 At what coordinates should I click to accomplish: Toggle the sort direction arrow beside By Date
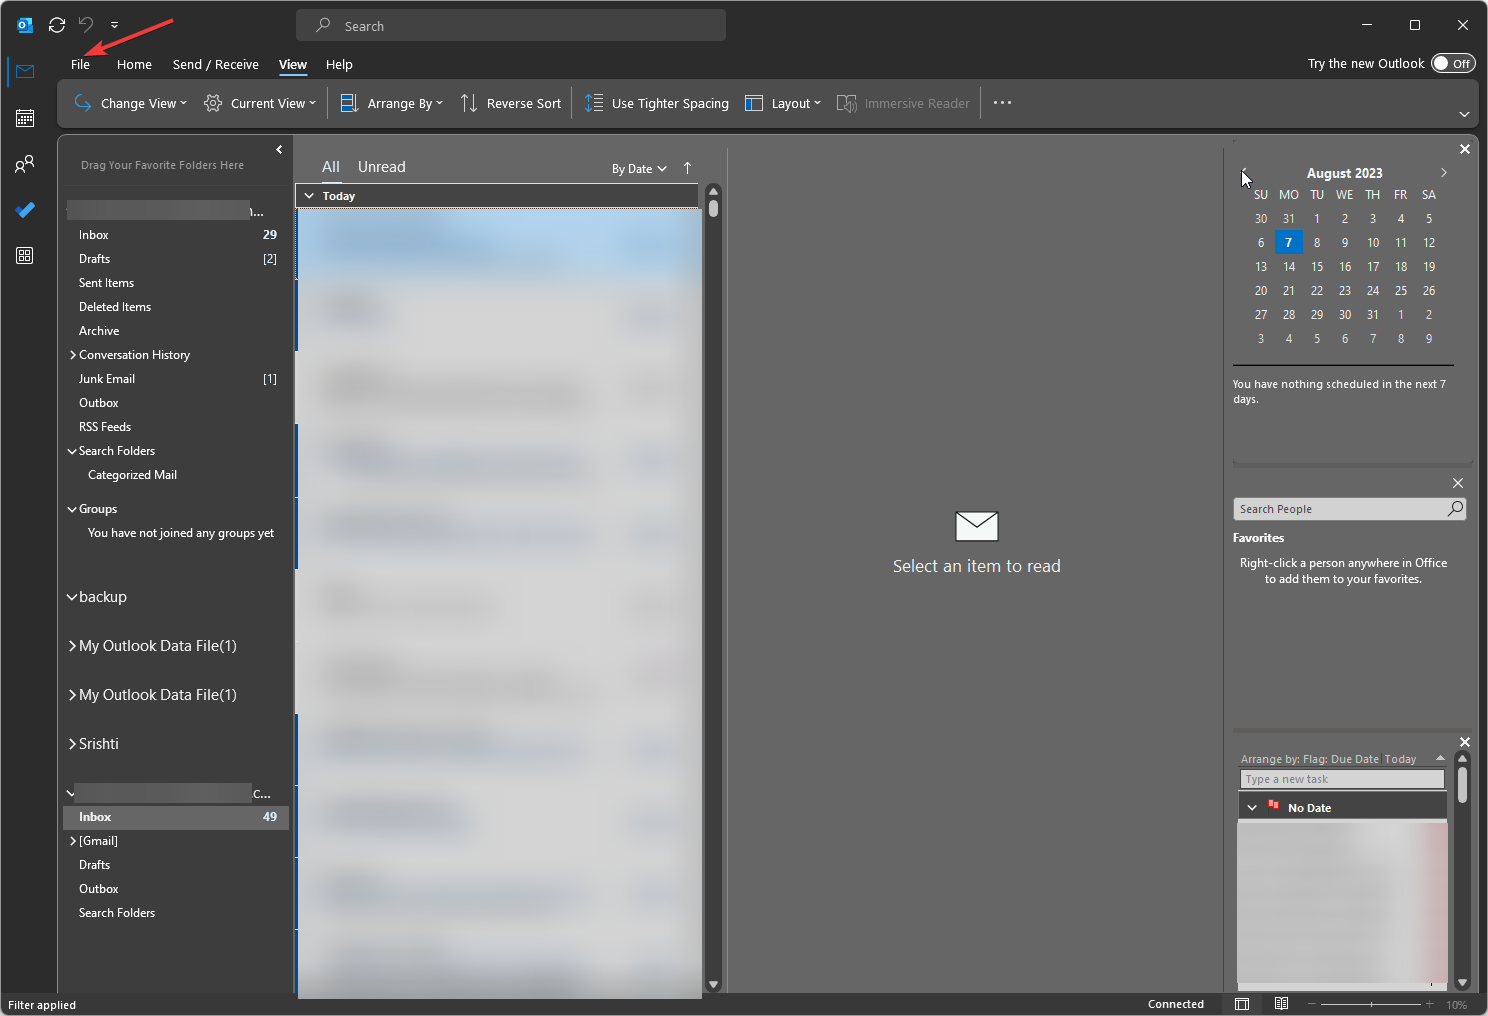(687, 168)
